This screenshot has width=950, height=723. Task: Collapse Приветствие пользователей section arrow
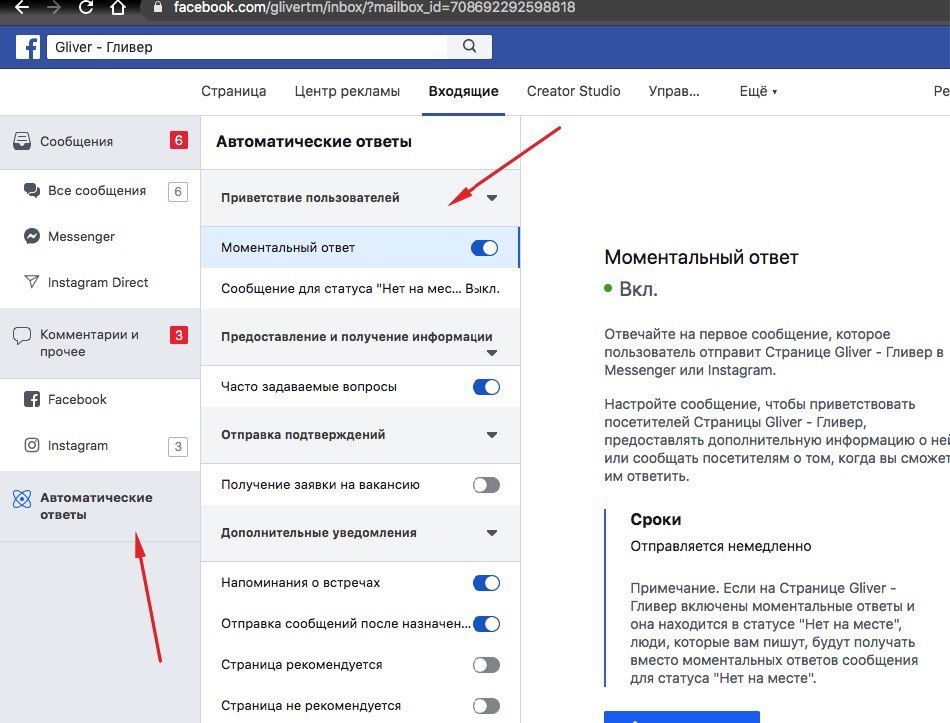point(492,198)
